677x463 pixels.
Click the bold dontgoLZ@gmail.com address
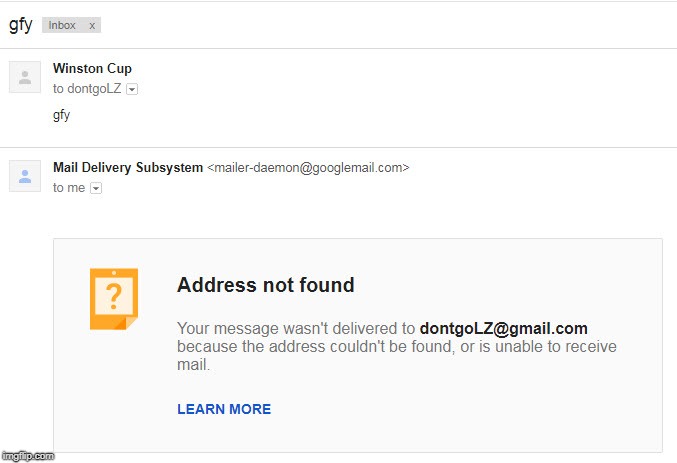(503, 329)
